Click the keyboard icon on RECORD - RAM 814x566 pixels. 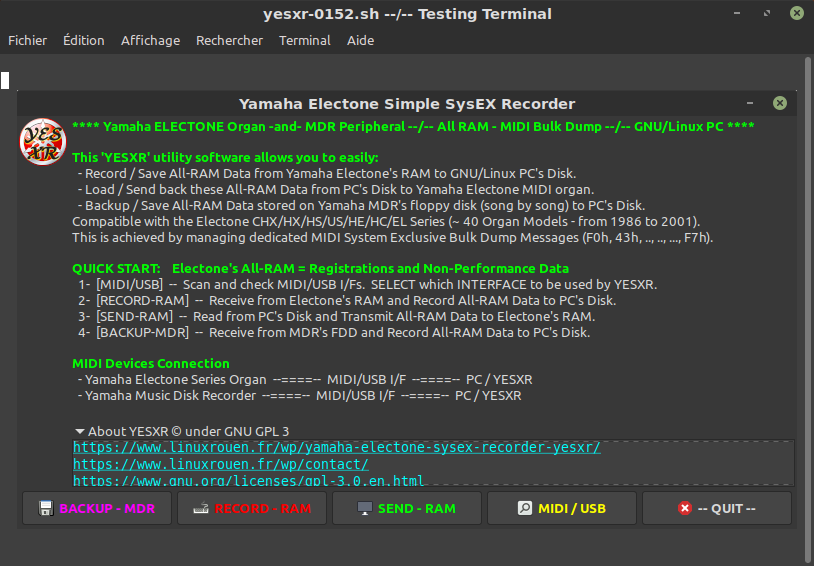pos(201,508)
